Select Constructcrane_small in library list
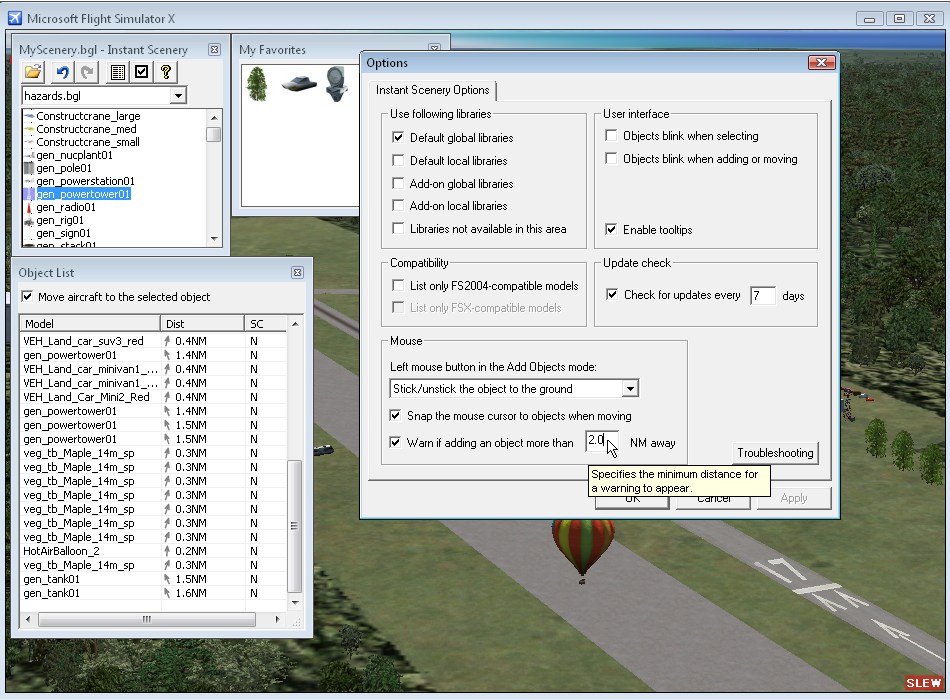The width and height of the screenshot is (950, 700). click(x=88, y=142)
